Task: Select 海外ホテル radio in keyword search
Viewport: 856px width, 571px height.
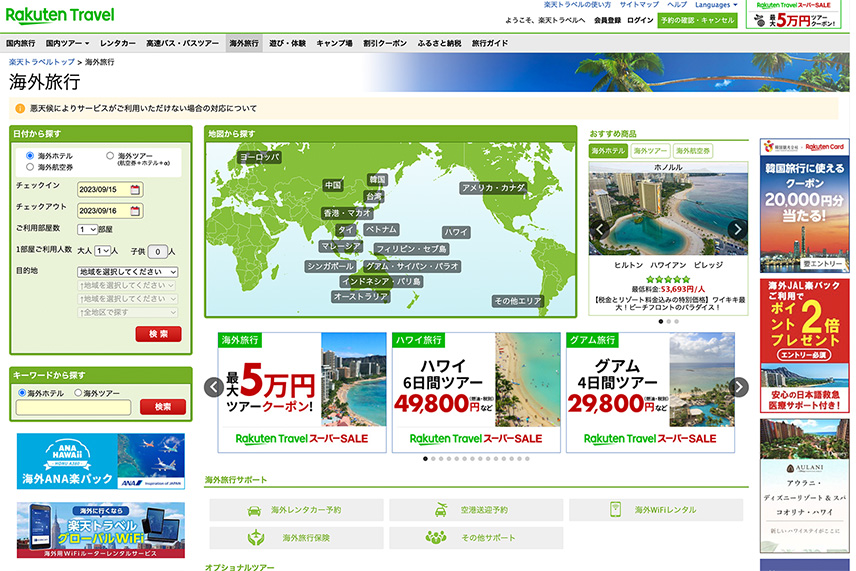Action: [x=22, y=392]
